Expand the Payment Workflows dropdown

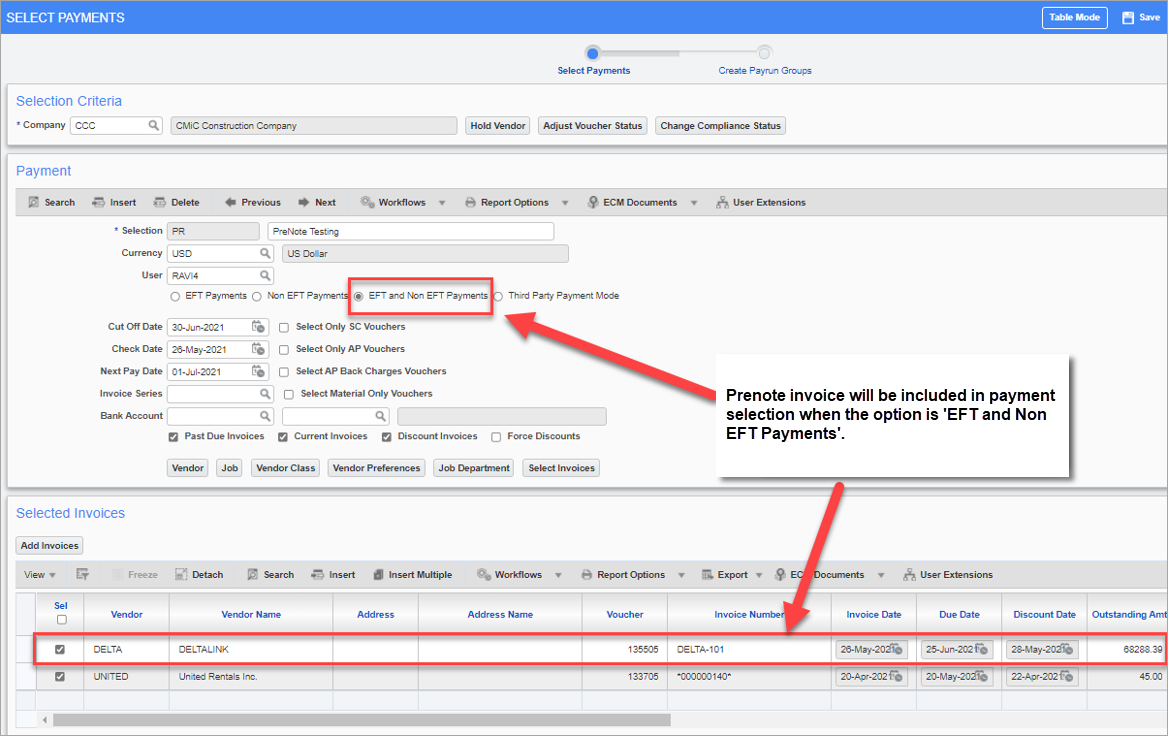pyautogui.click(x=442, y=203)
